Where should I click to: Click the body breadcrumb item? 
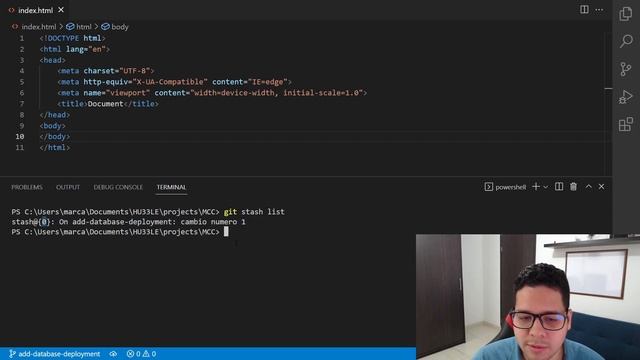115,27
